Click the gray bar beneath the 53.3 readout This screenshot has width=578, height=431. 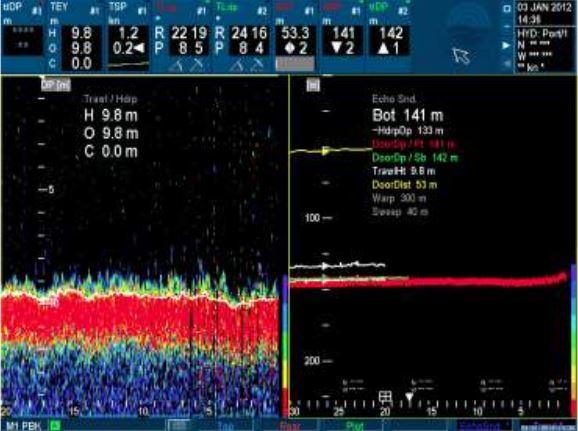pos(295,63)
